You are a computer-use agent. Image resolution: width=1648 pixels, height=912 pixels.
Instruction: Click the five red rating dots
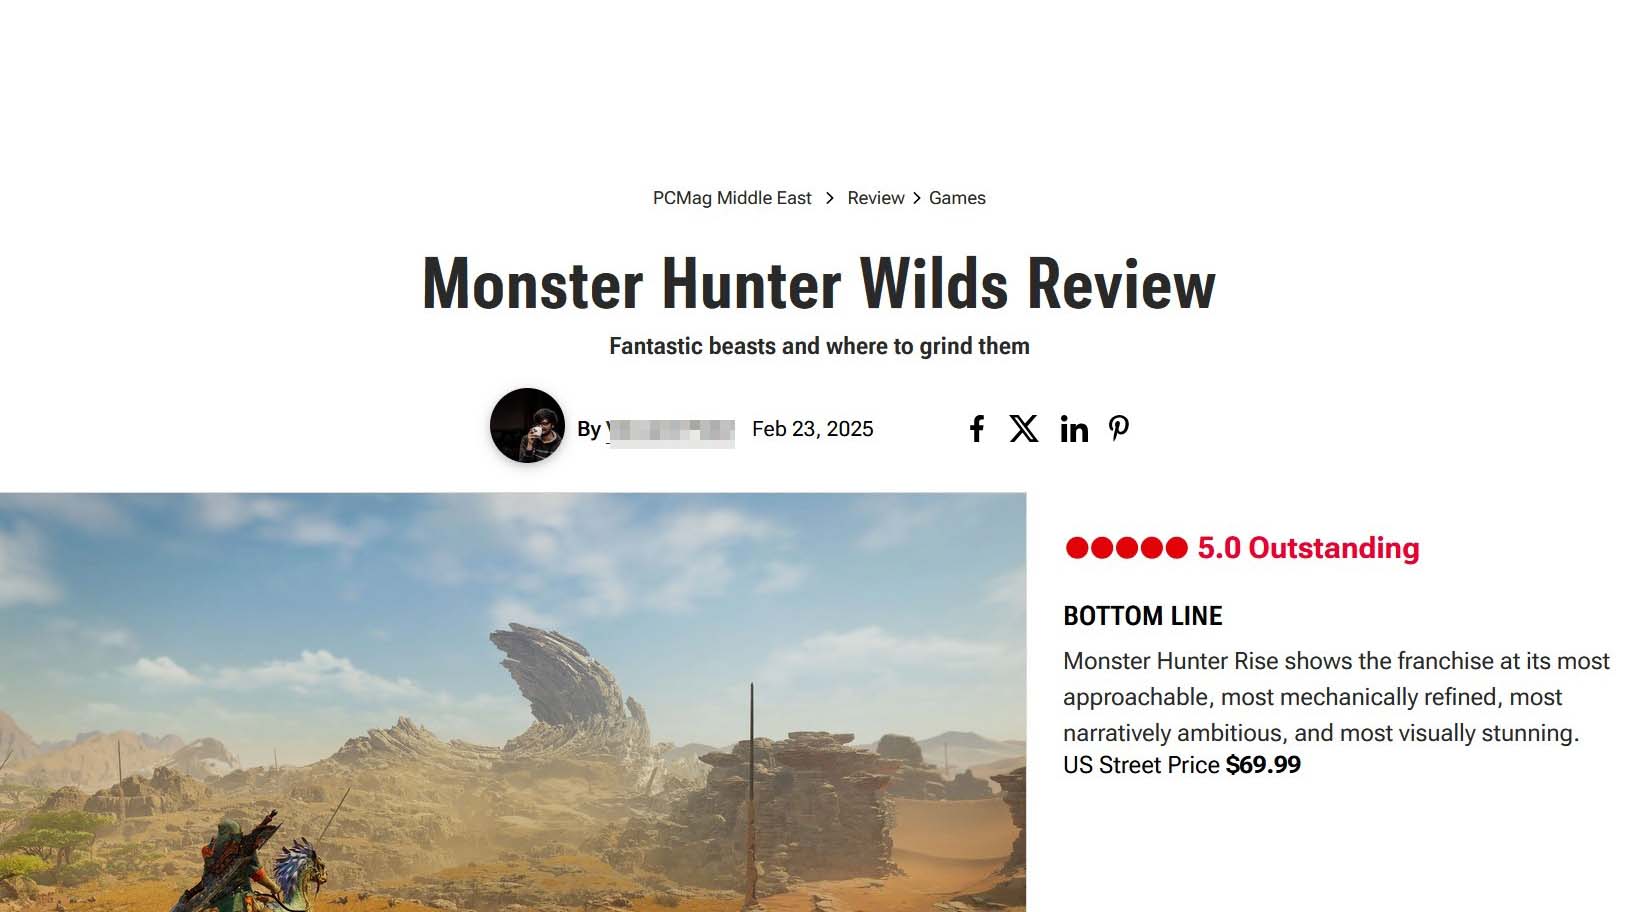1126,548
